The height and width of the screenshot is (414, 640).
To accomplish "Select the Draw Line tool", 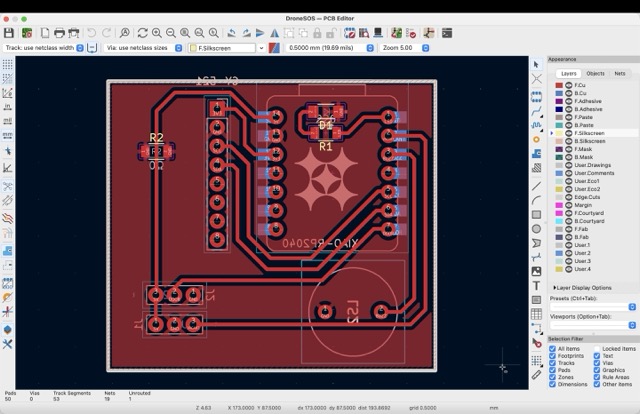I will tap(536, 186).
